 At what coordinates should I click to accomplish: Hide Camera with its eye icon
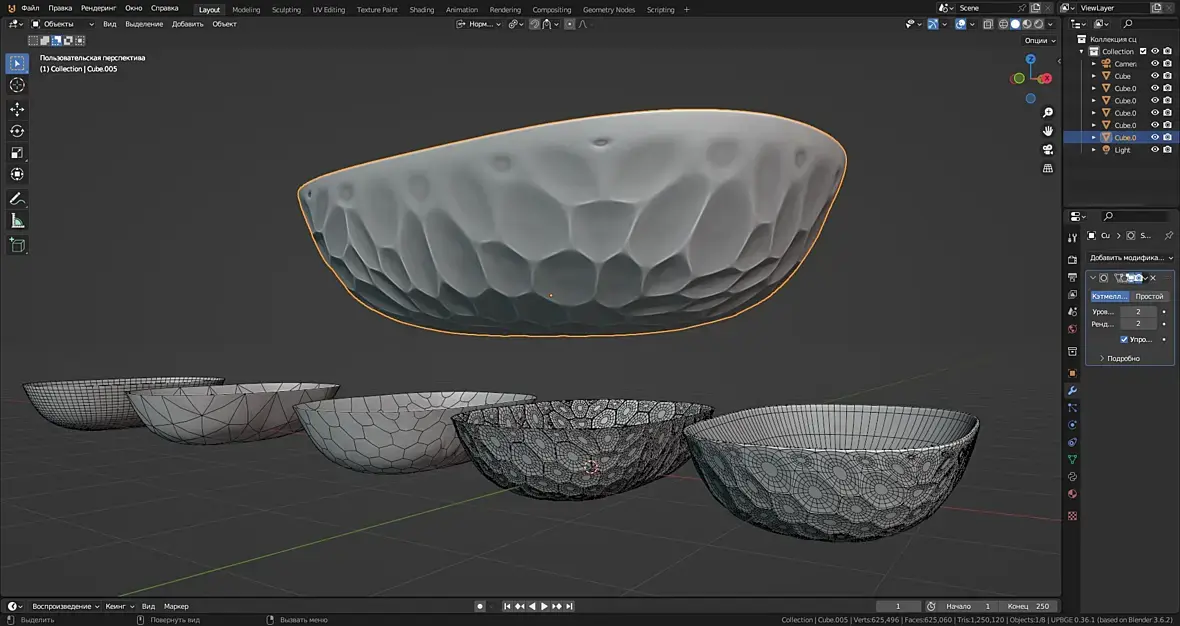1155,64
